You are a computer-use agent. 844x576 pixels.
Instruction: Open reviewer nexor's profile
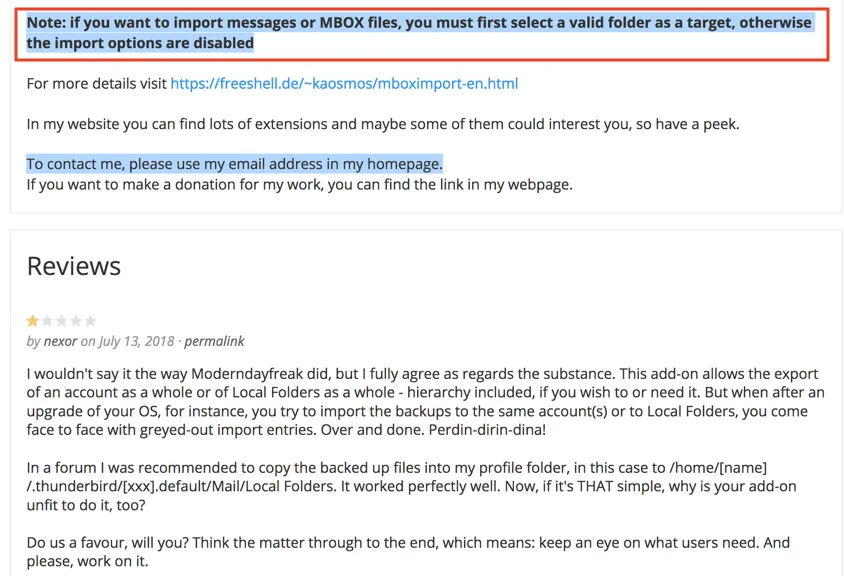[x=60, y=341]
